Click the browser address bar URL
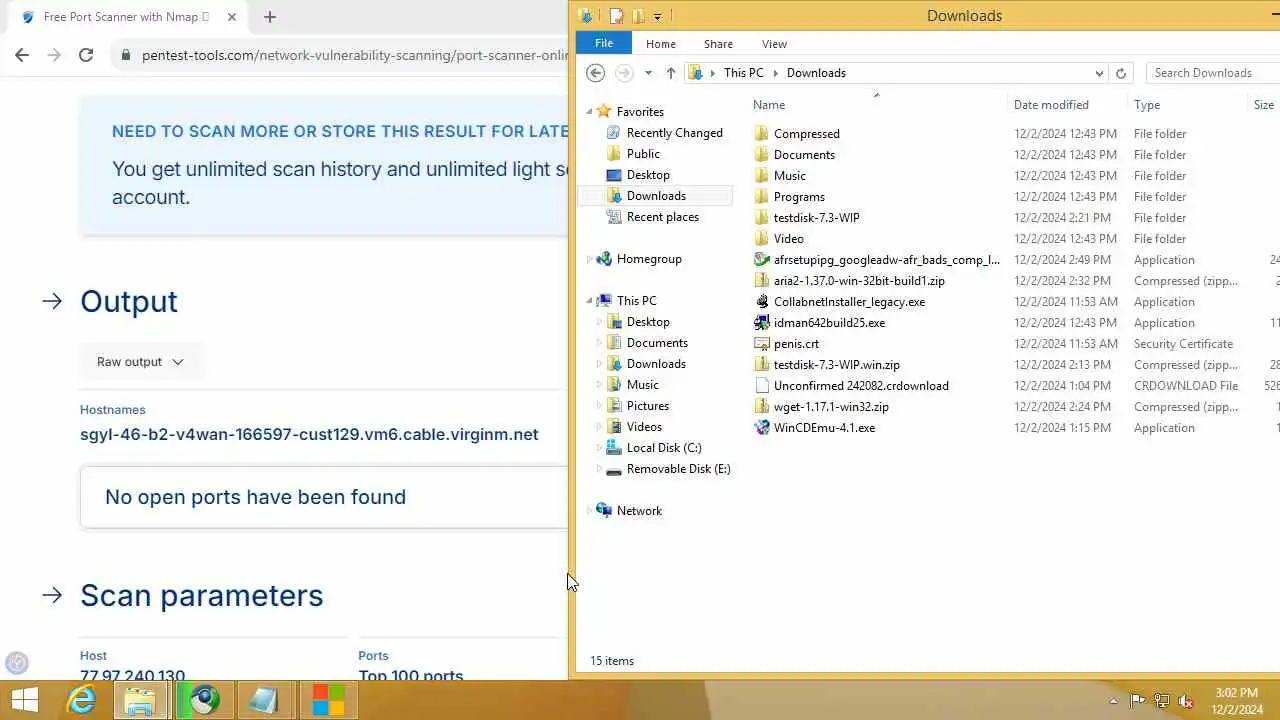 pyautogui.click(x=355, y=55)
